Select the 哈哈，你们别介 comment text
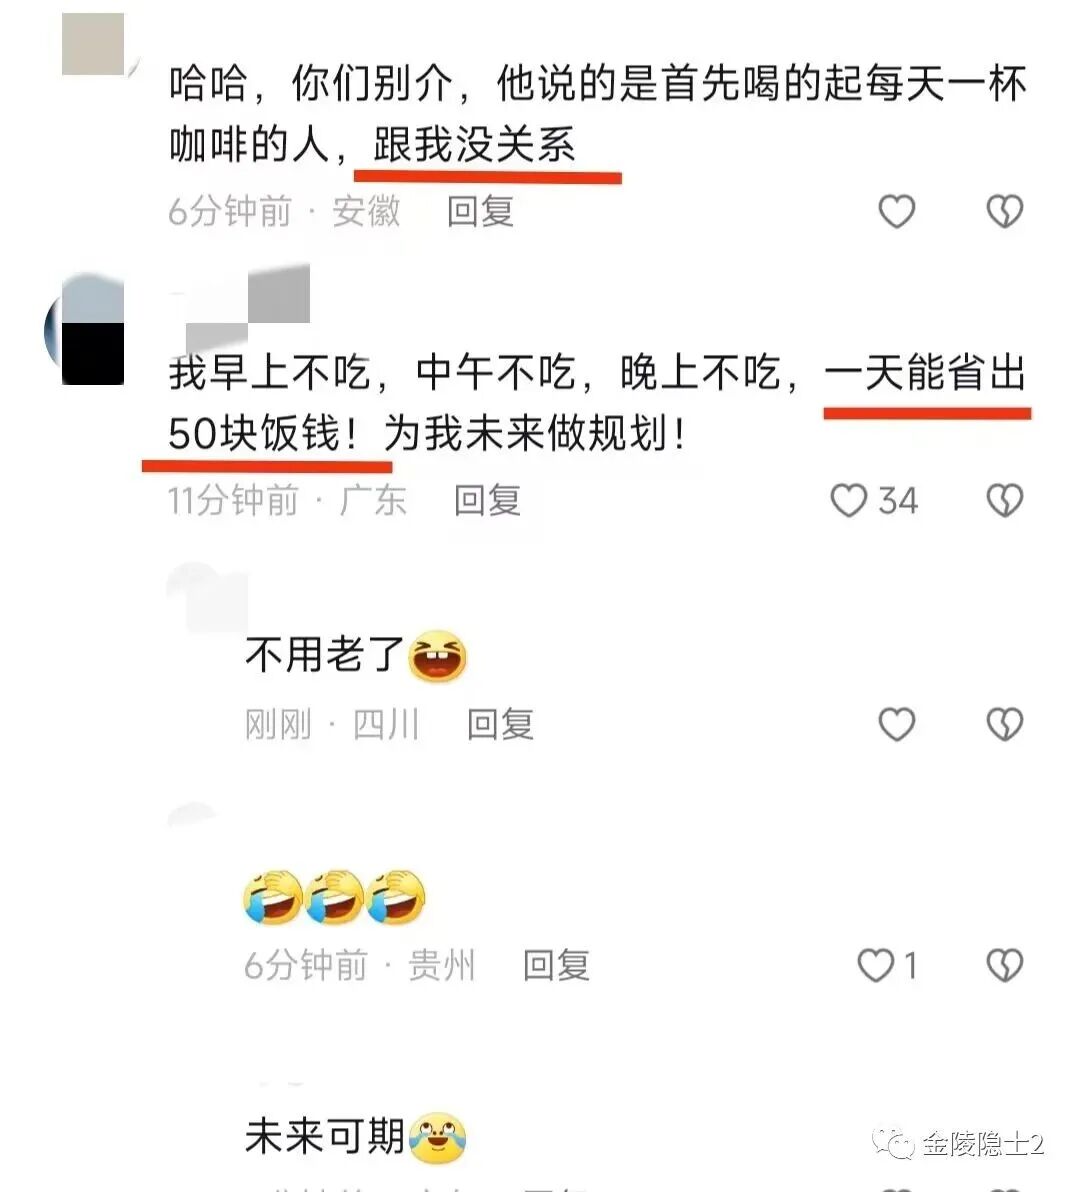 click(597, 114)
